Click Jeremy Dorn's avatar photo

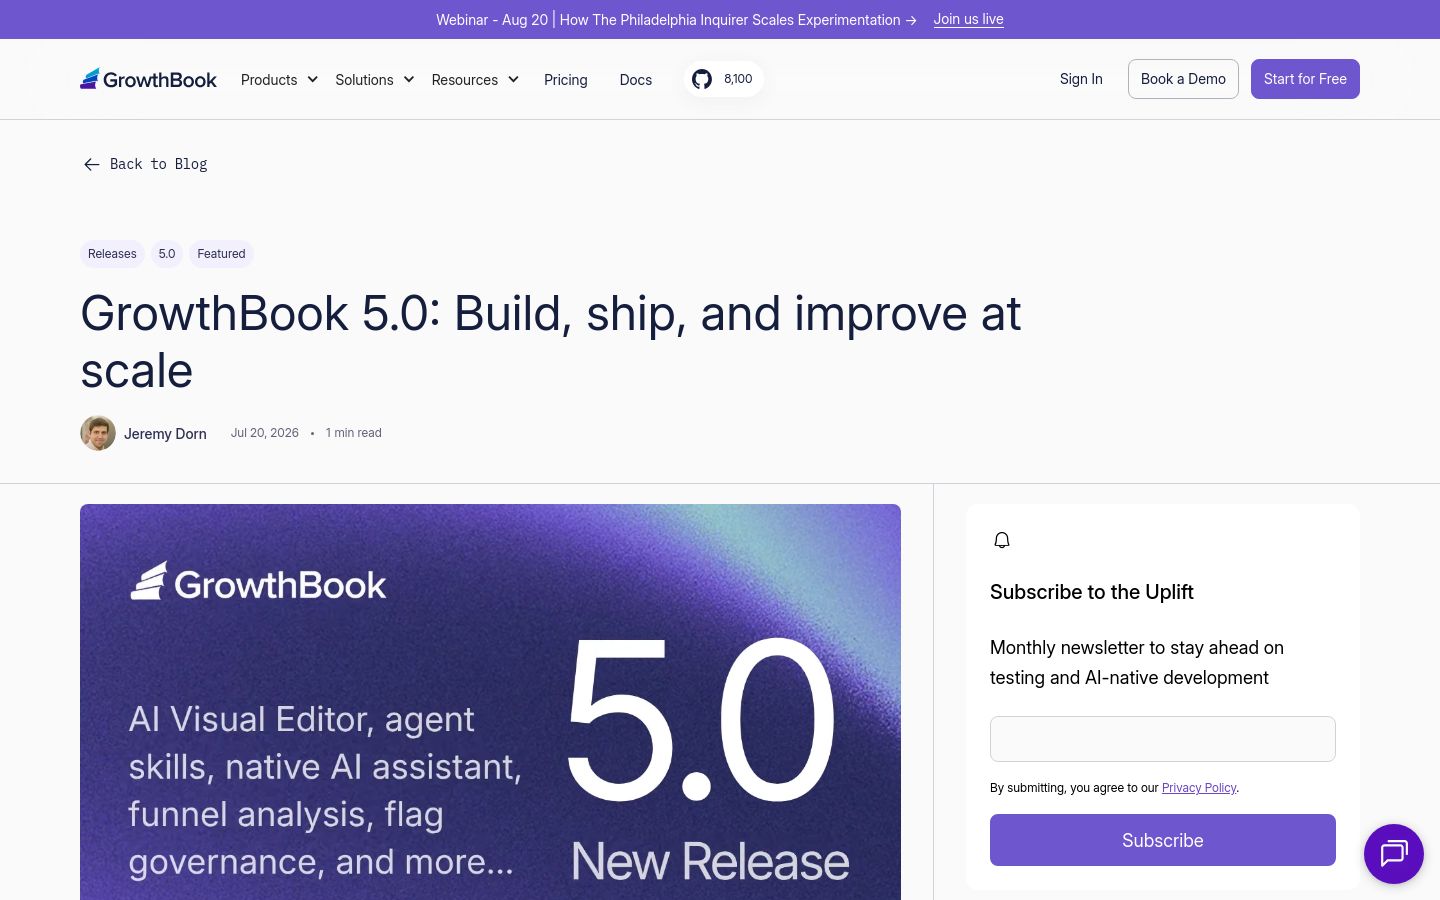(x=98, y=433)
